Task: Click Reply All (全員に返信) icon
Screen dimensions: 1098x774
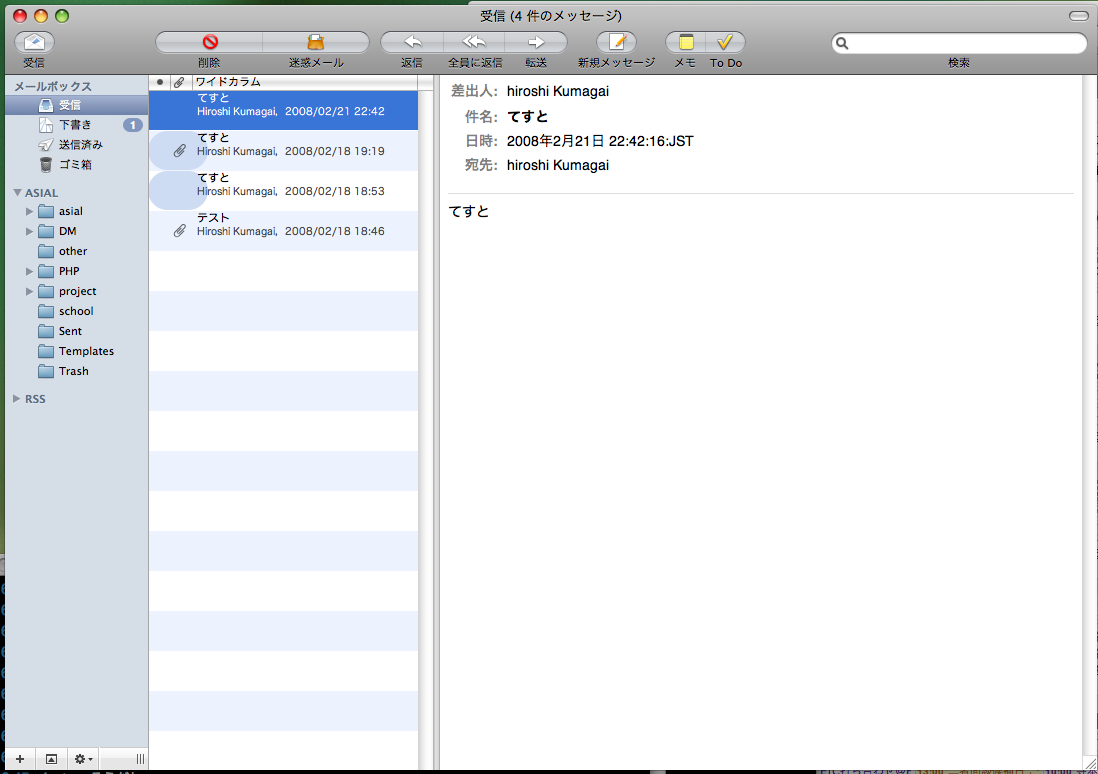Action: pyautogui.click(x=474, y=43)
